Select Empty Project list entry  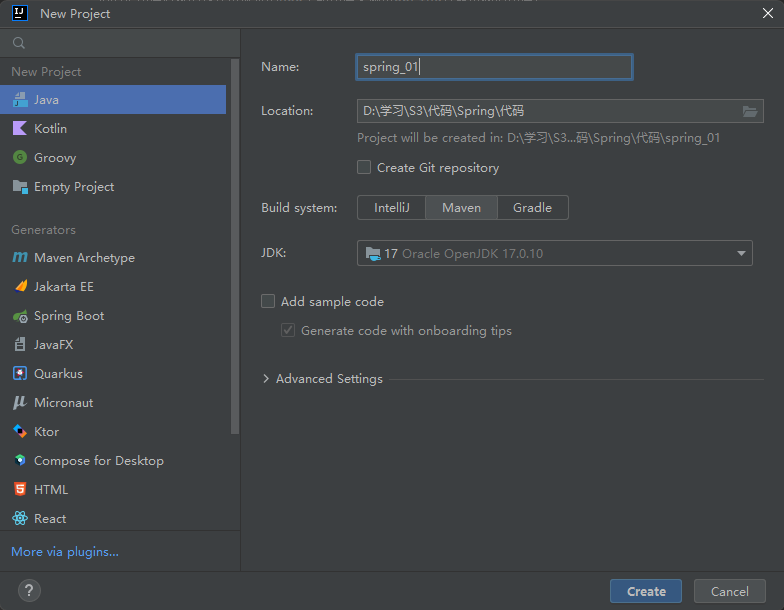coord(113,186)
